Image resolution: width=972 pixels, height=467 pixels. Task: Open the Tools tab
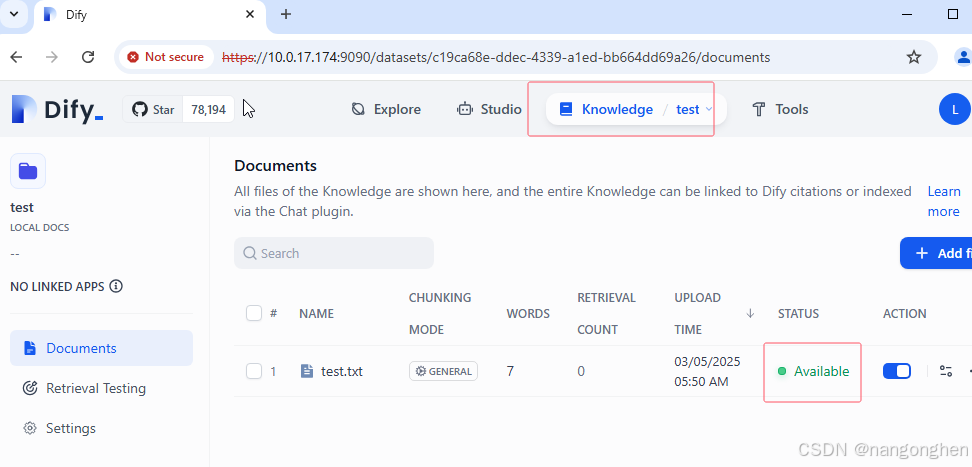point(780,109)
